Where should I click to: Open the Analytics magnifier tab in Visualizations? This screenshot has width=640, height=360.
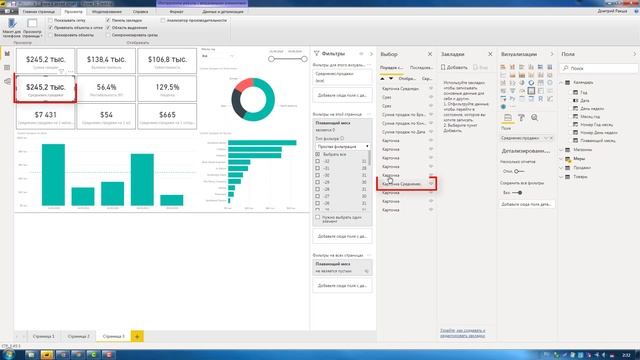[534, 118]
